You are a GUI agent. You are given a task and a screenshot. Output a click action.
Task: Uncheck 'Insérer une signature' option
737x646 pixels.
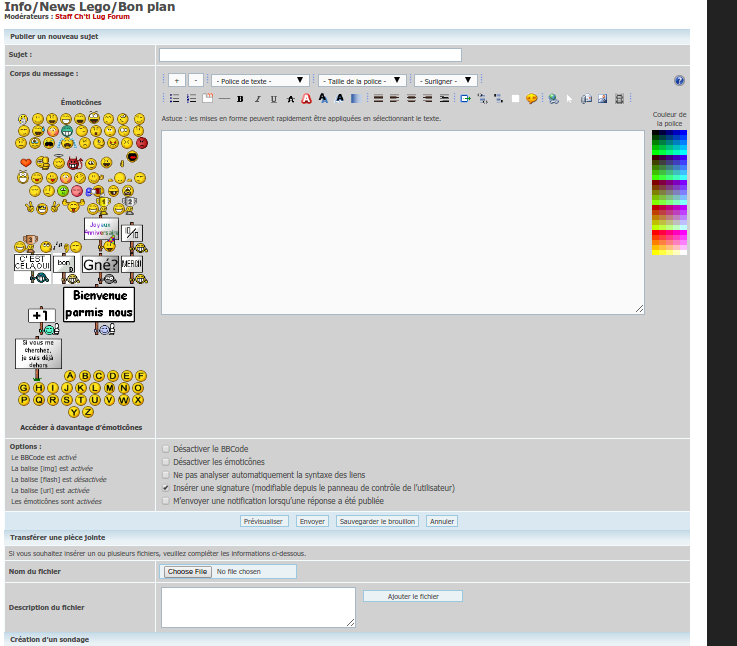166,488
